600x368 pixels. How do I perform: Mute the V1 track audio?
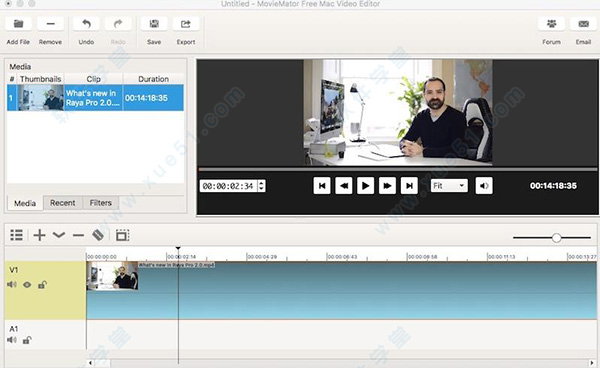[x=12, y=284]
